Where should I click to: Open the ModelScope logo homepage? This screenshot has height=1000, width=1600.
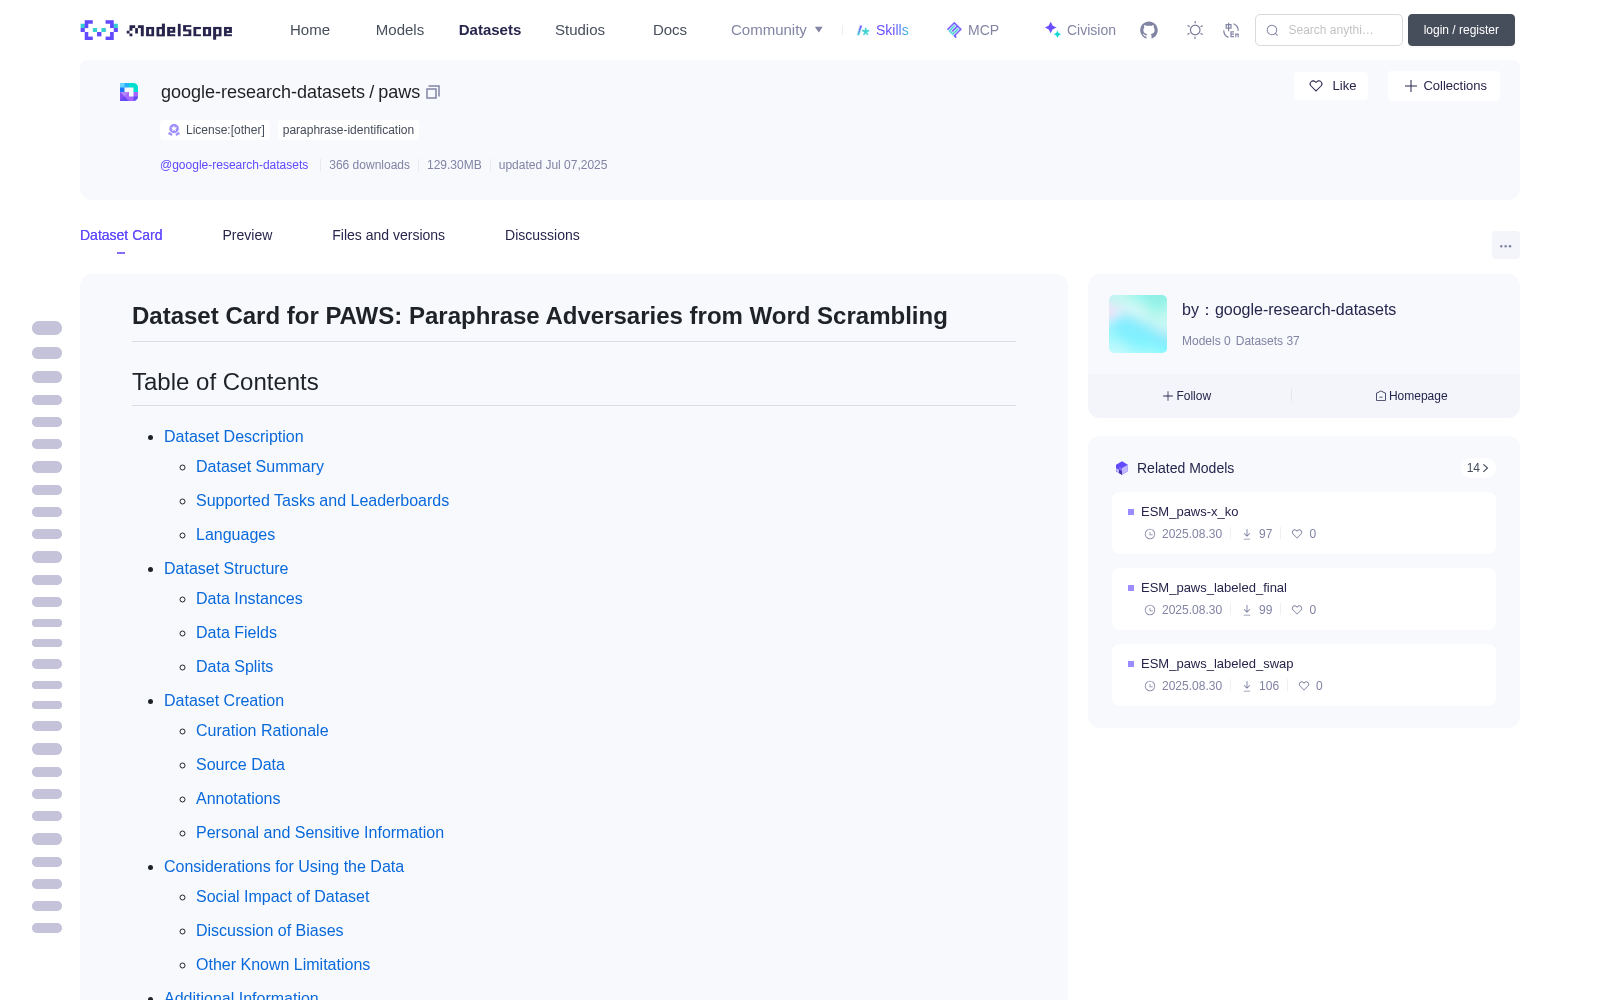(x=157, y=30)
